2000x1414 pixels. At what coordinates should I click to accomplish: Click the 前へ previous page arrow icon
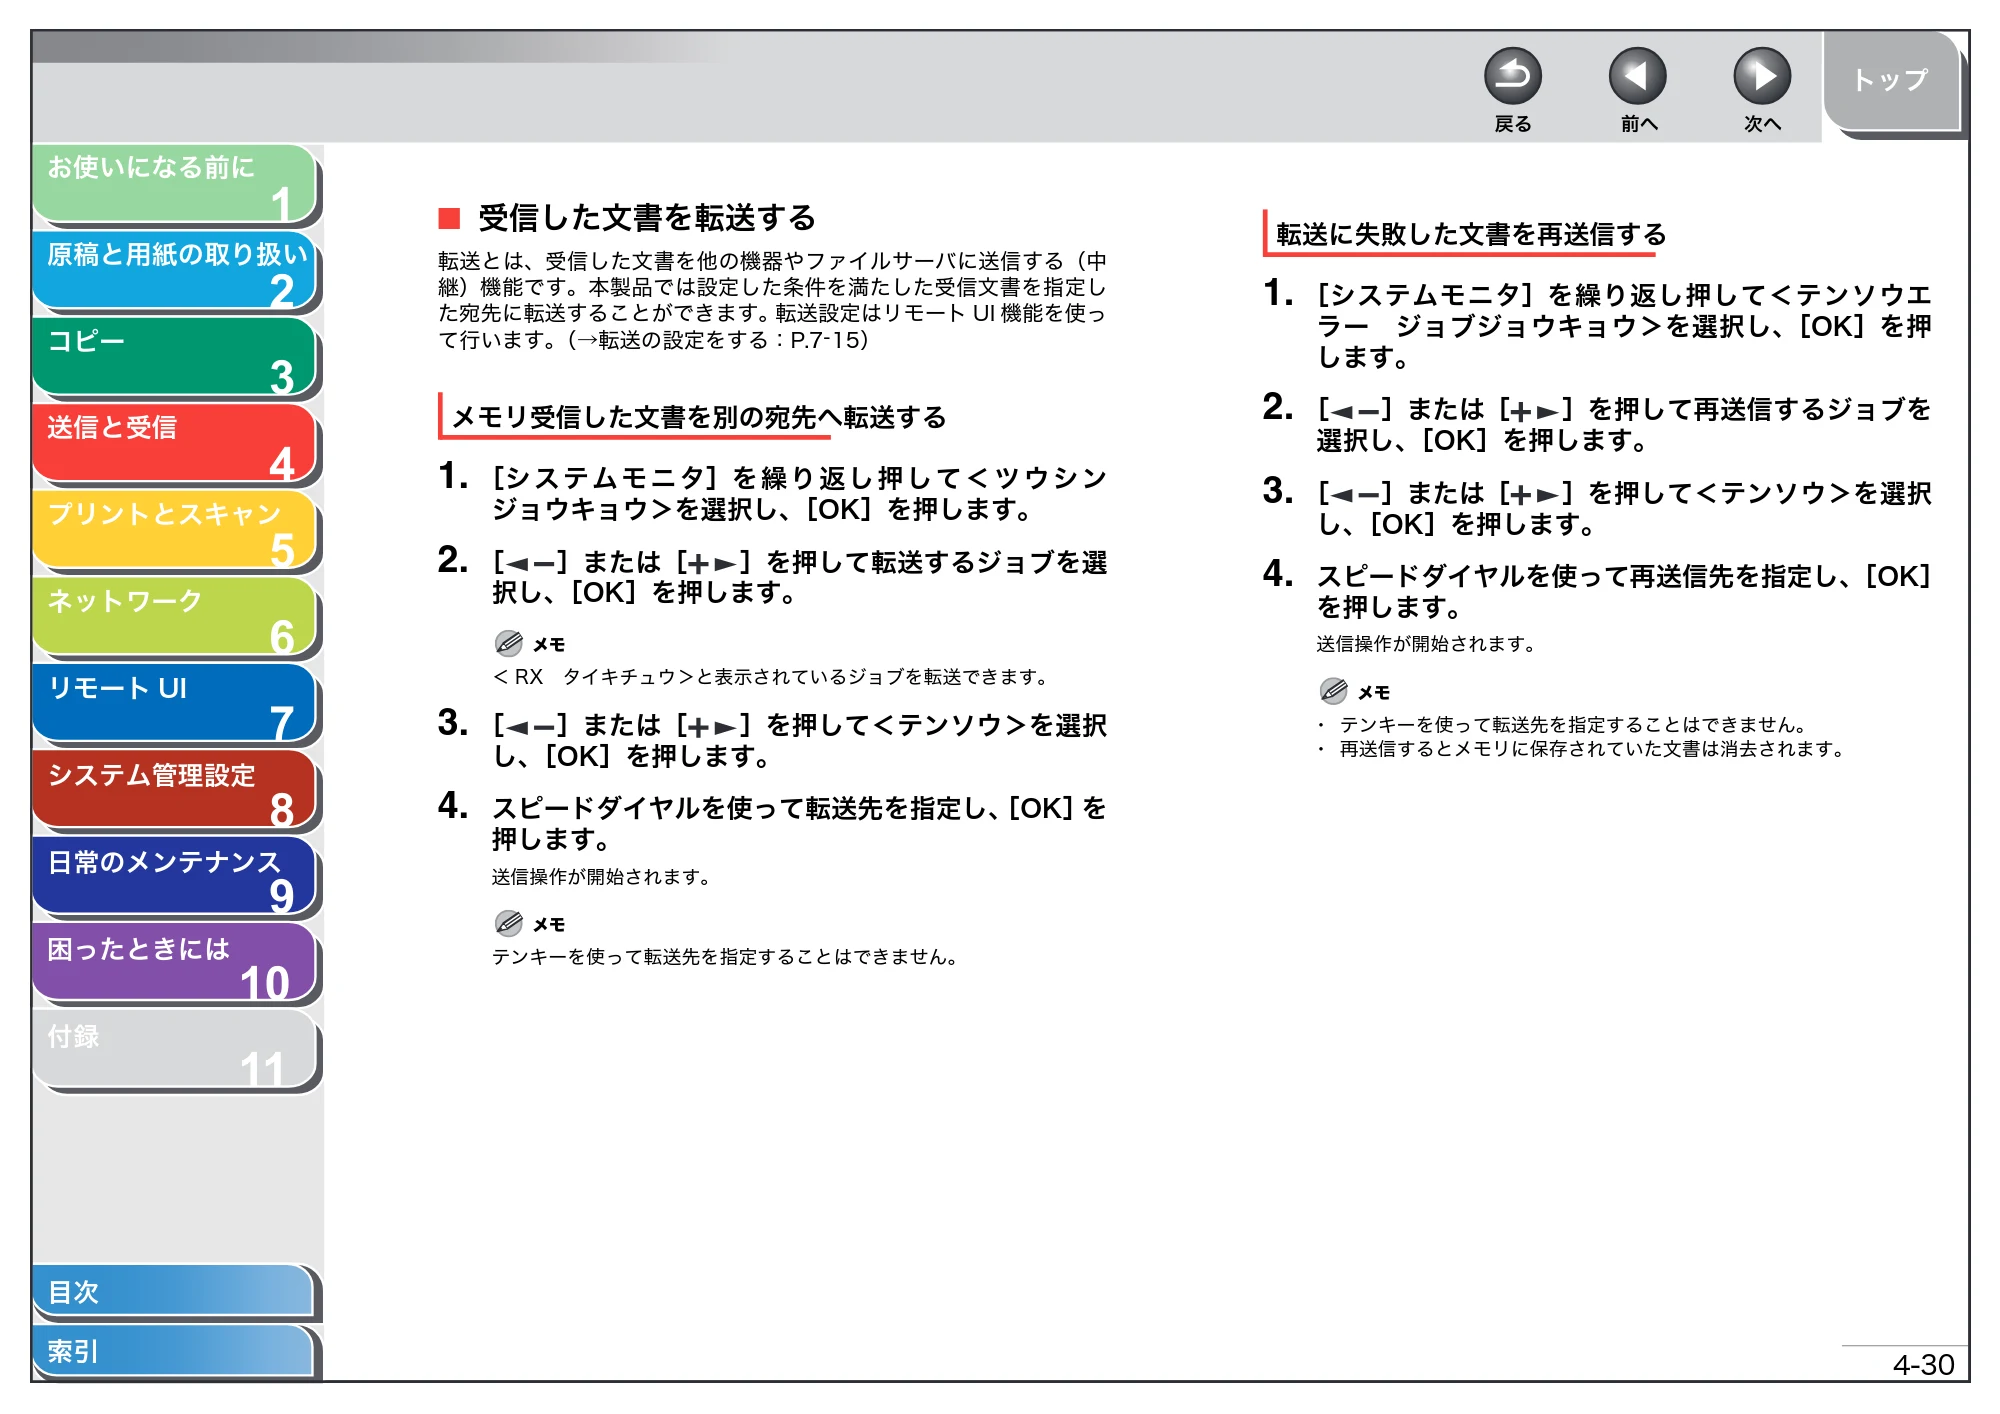tap(1637, 76)
